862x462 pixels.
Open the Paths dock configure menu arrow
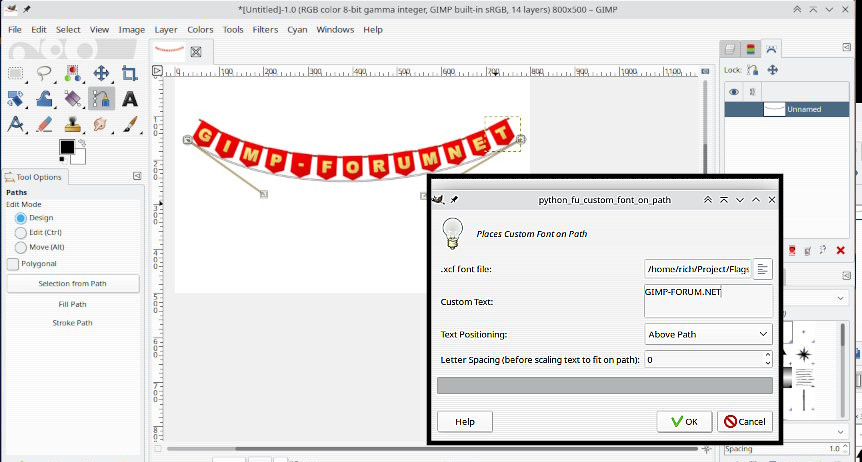(847, 48)
